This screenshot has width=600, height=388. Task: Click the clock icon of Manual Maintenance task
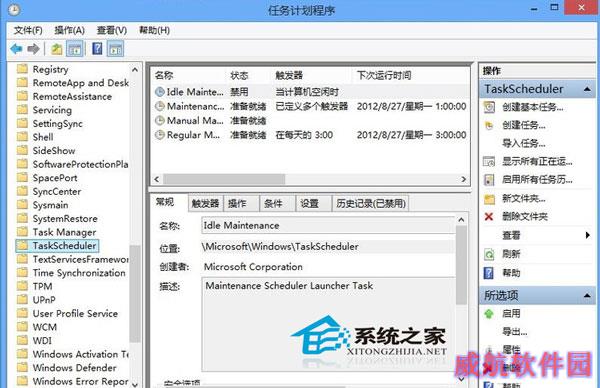[160, 121]
